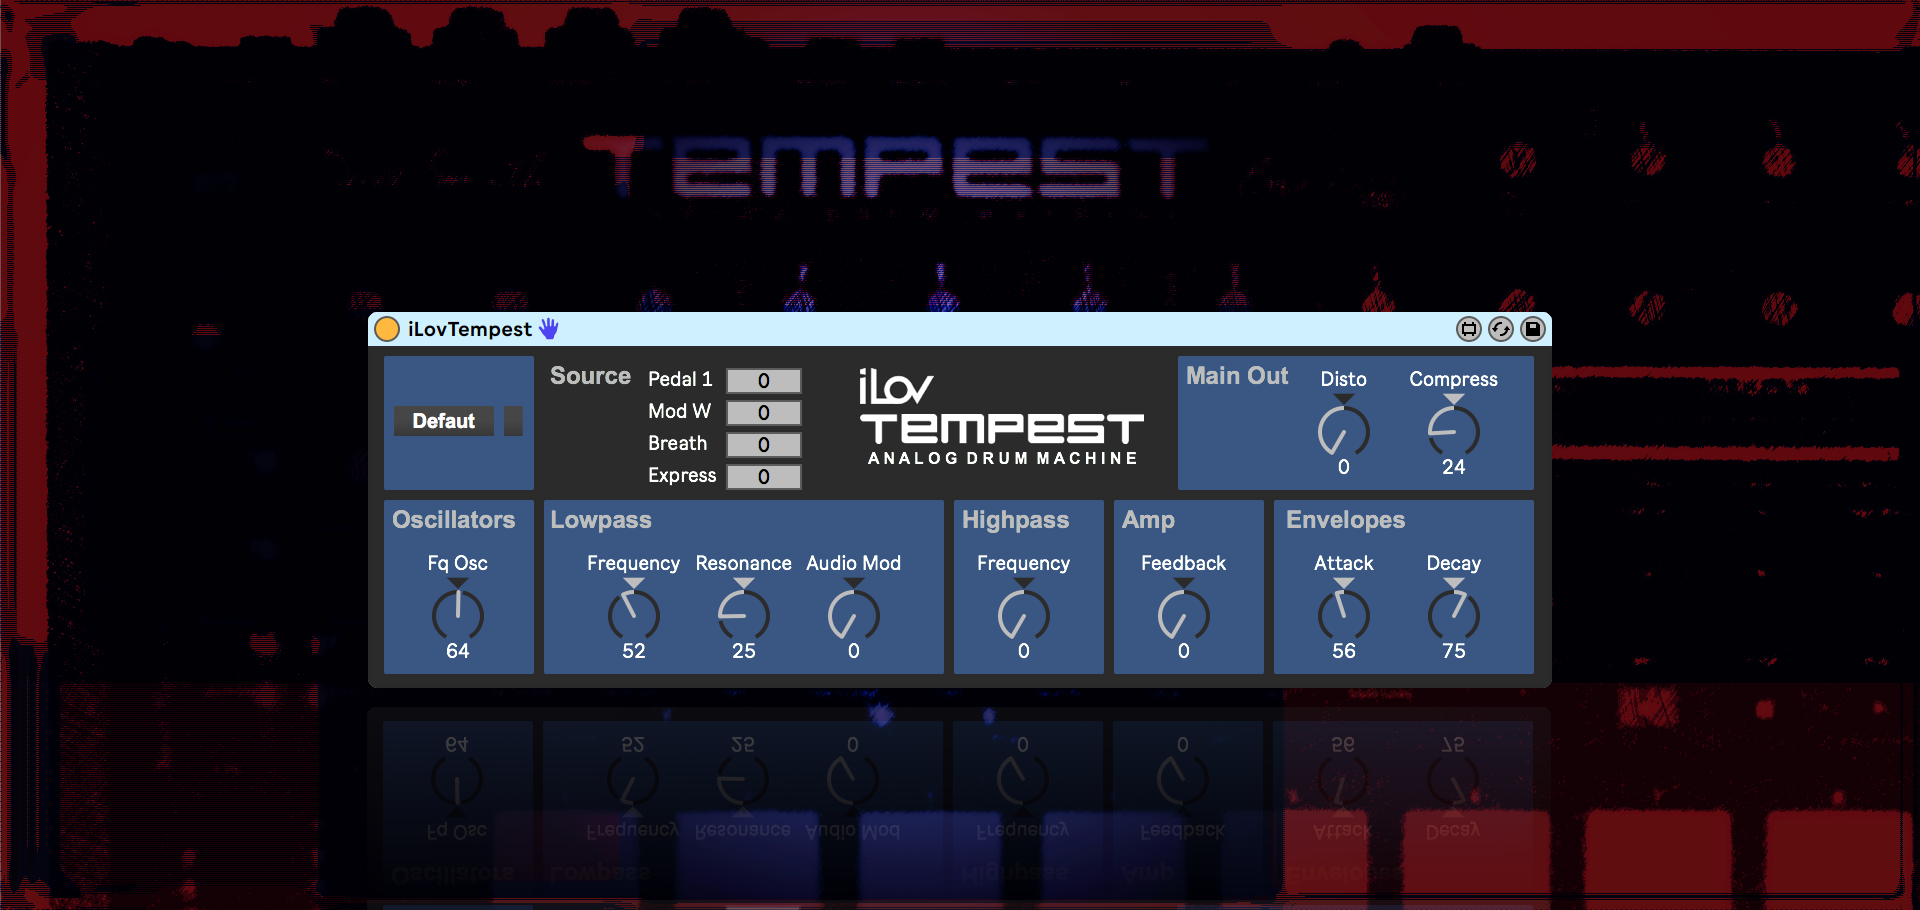Click the Express source value field
1920x910 pixels.
click(x=763, y=477)
